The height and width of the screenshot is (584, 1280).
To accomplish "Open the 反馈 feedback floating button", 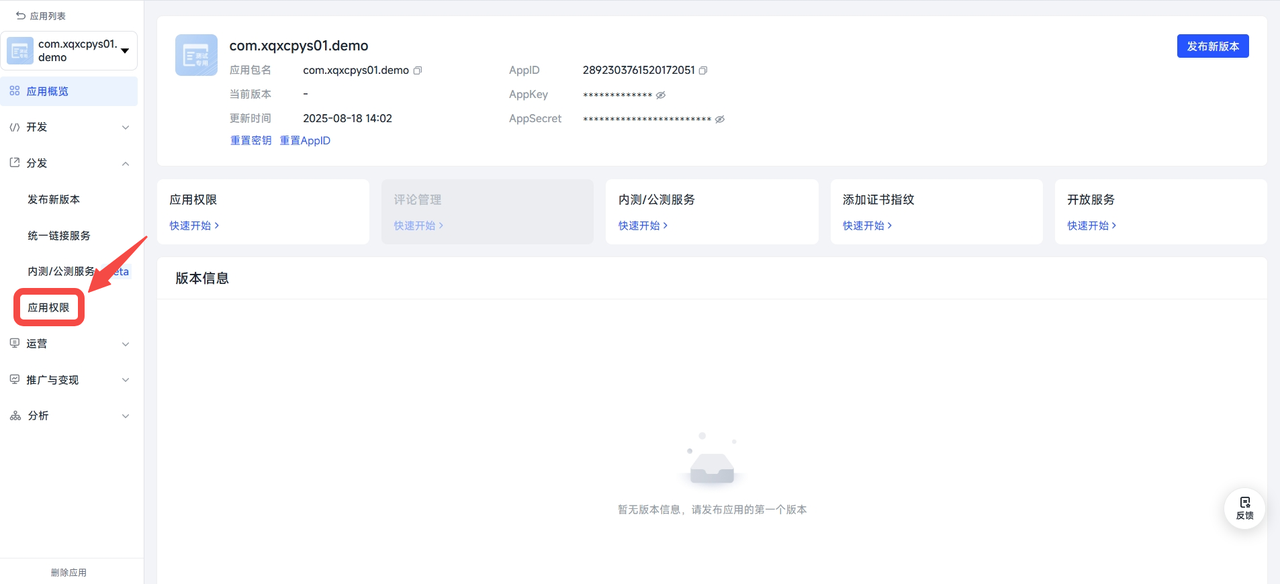I will [x=1244, y=508].
